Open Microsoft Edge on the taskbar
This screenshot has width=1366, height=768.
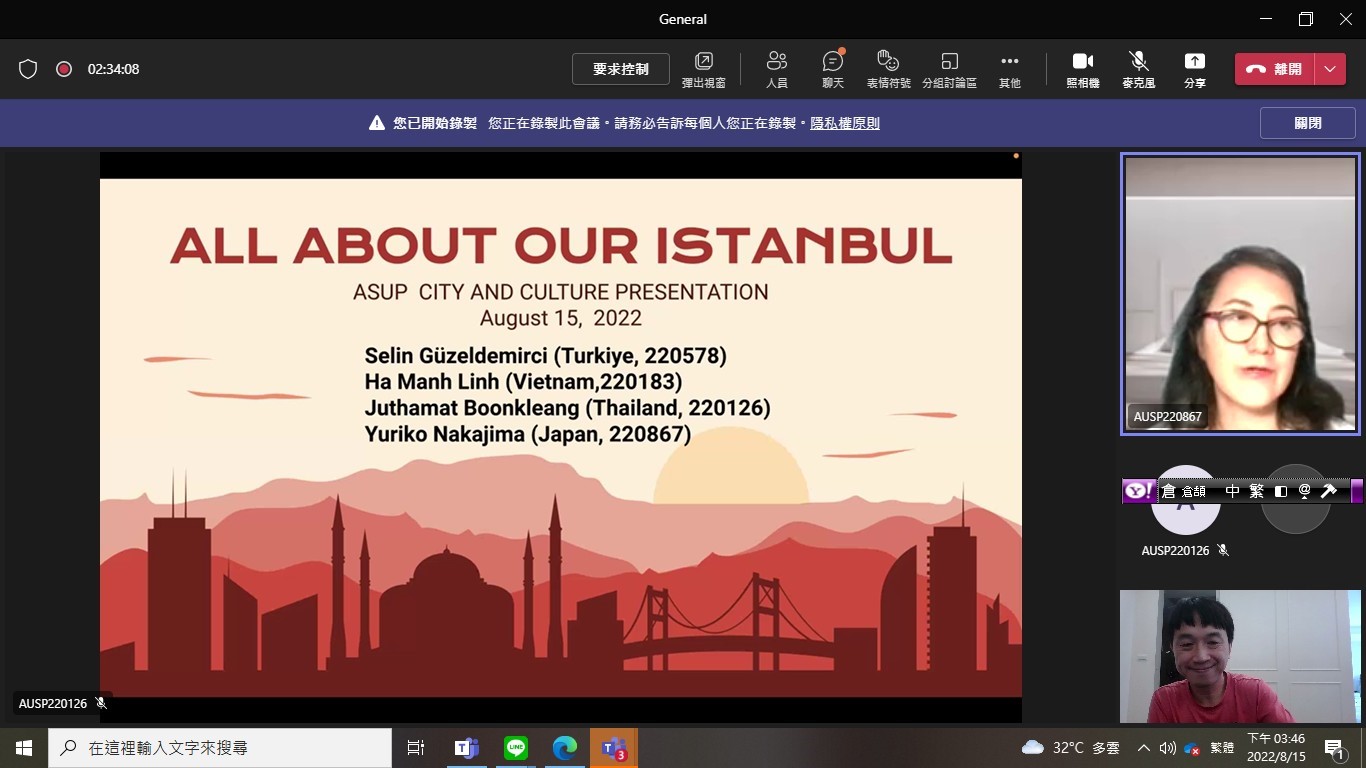point(565,747)
